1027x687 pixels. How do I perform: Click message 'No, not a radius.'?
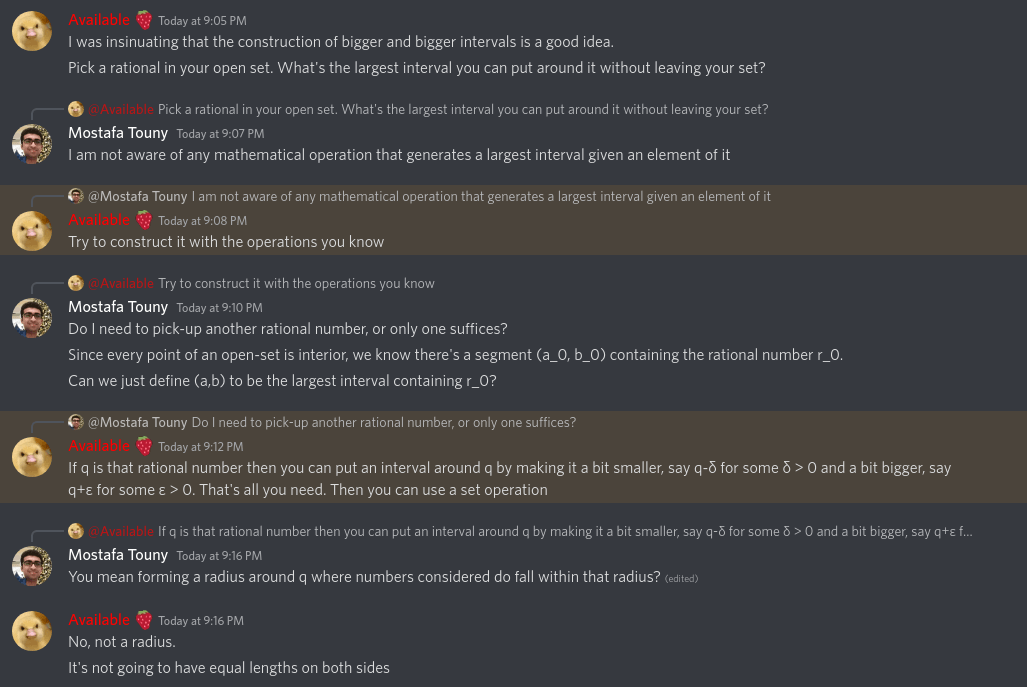pyautogui.click(x=122, y=642)
